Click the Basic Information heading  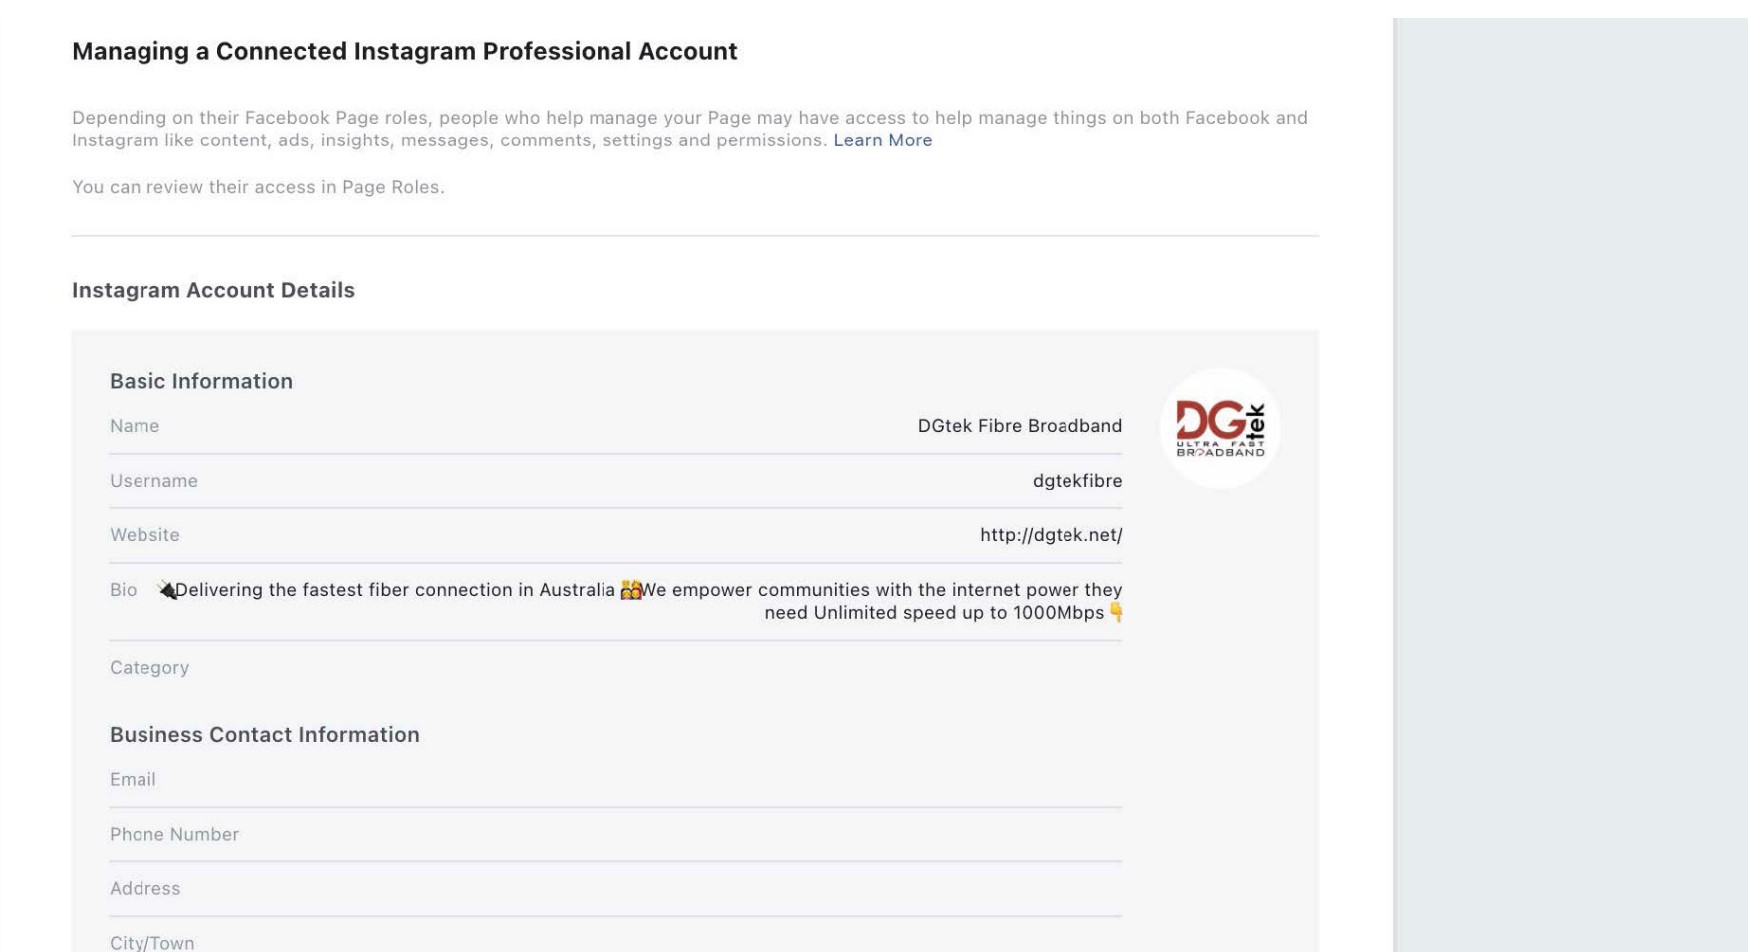pos(201,381)
